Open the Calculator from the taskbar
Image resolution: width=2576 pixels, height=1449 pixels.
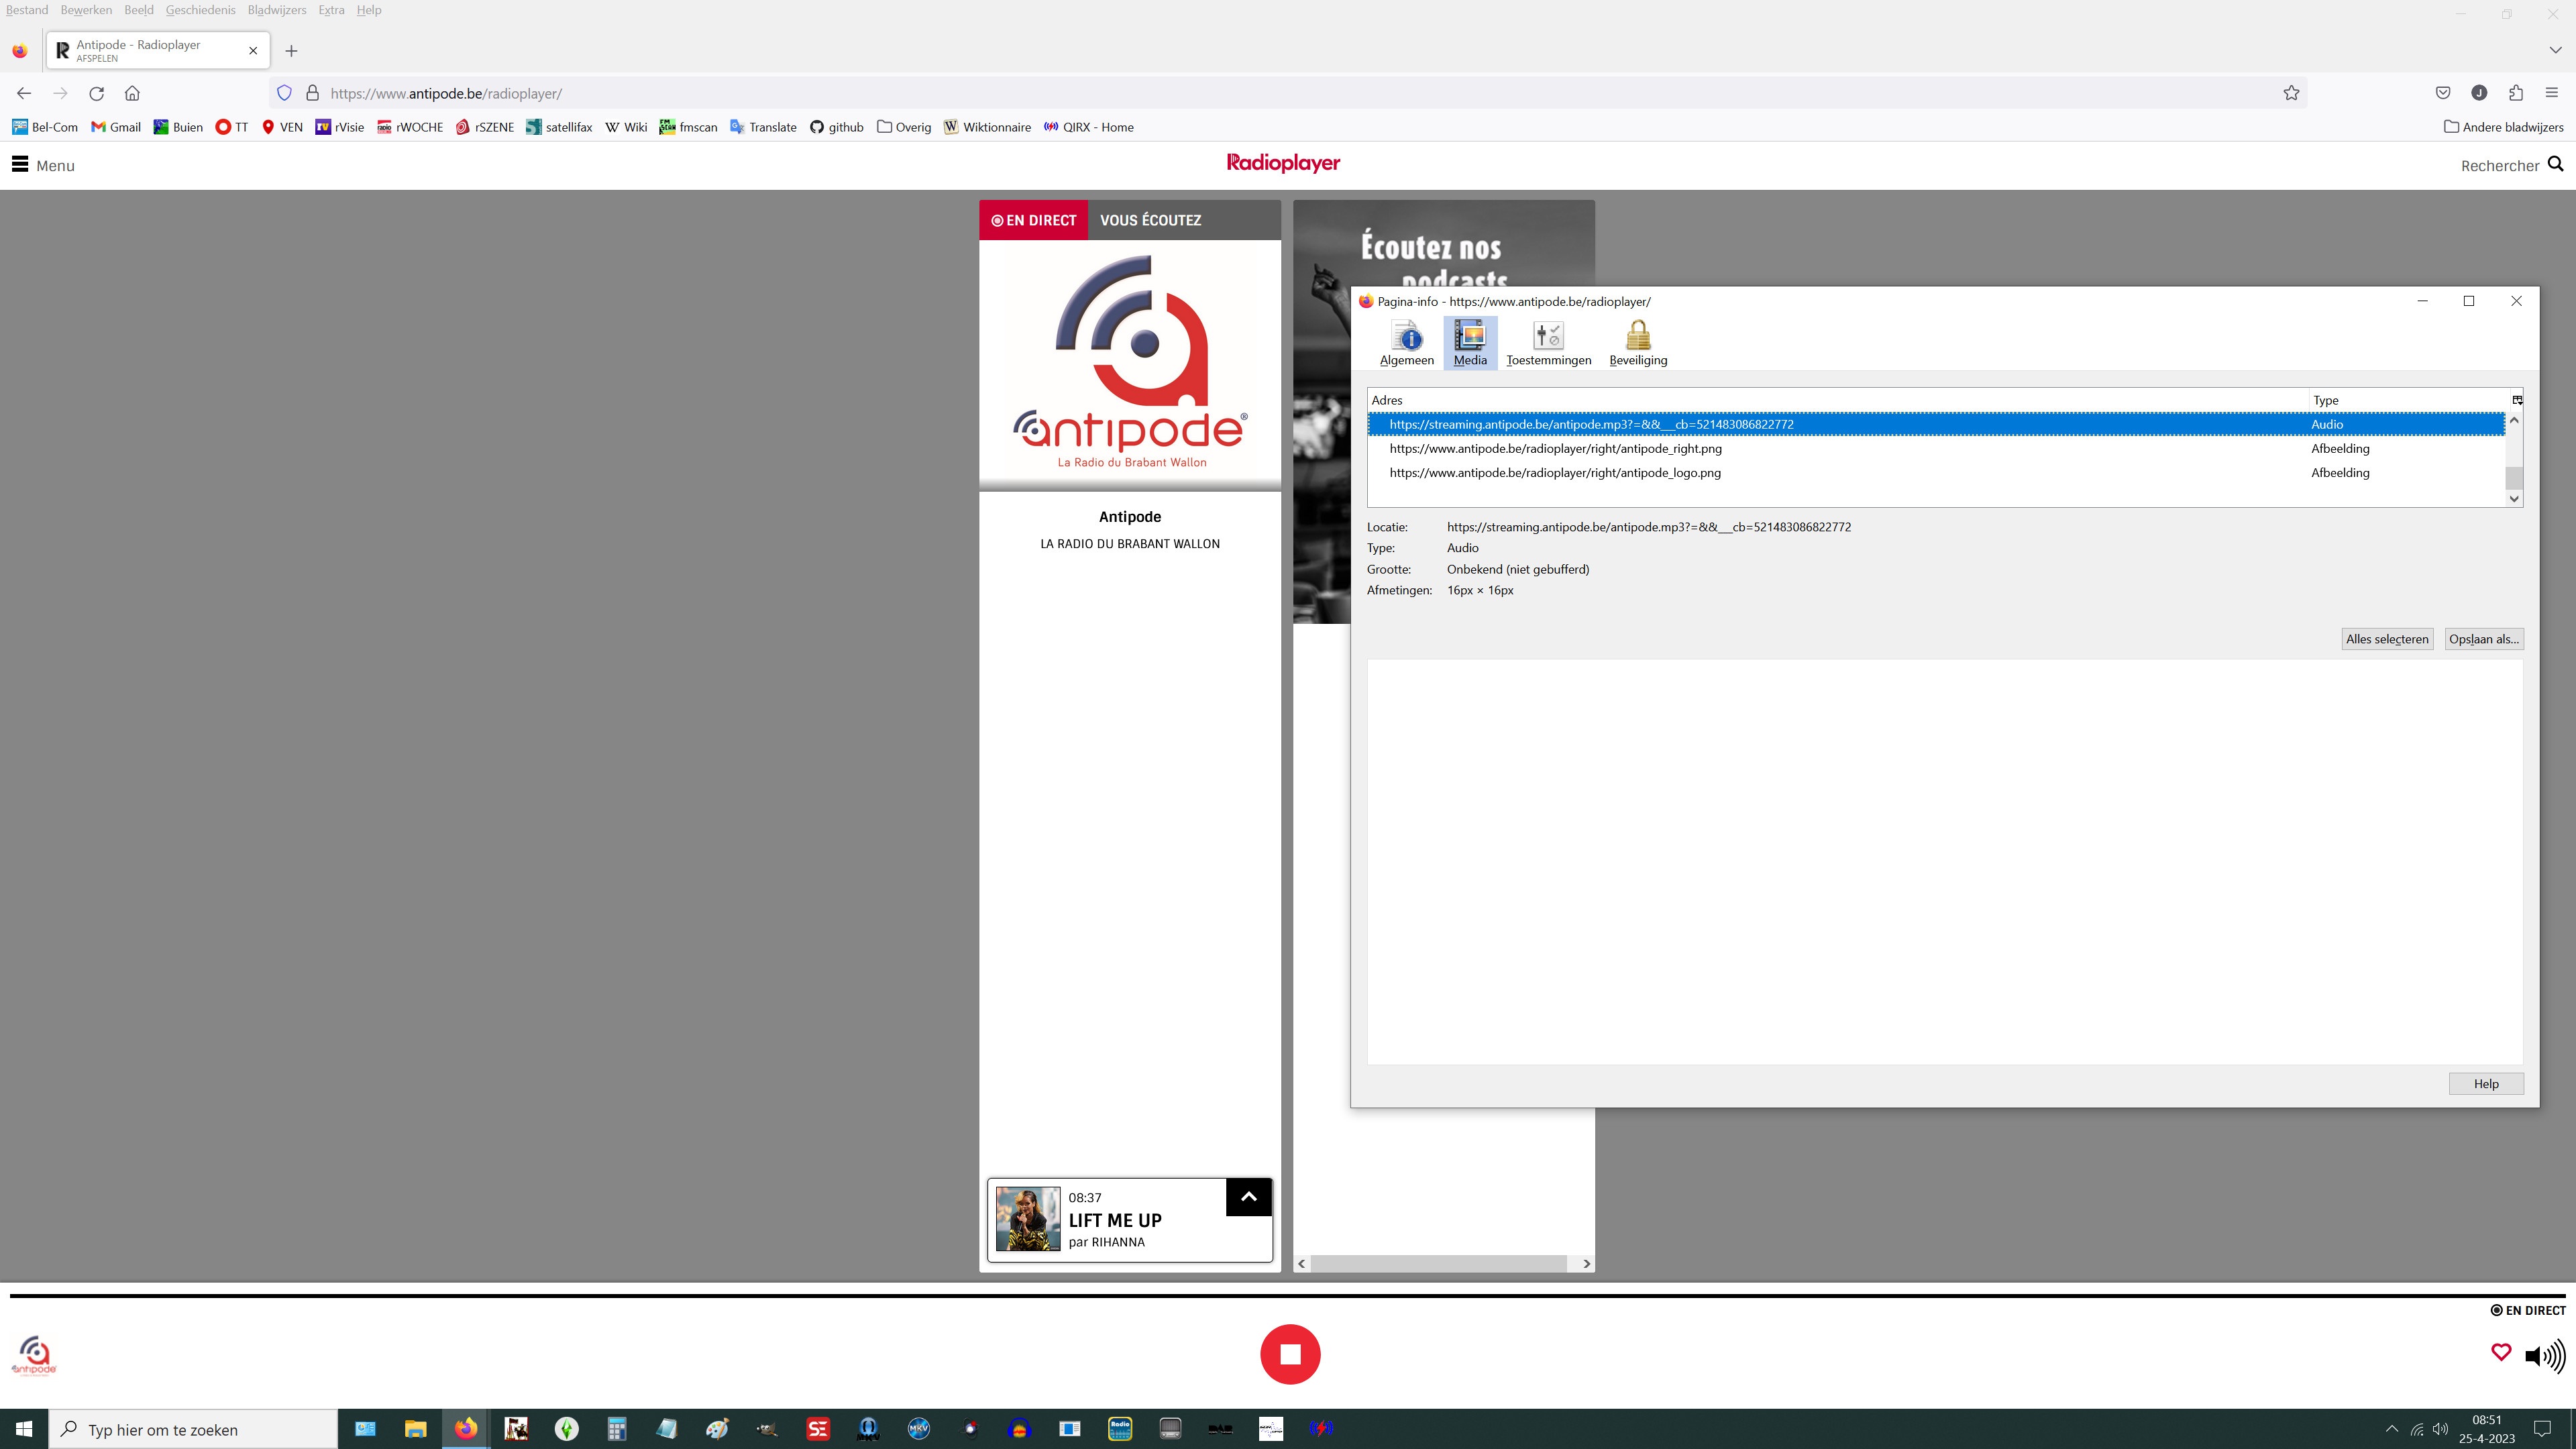click(x=616, y=1429)
